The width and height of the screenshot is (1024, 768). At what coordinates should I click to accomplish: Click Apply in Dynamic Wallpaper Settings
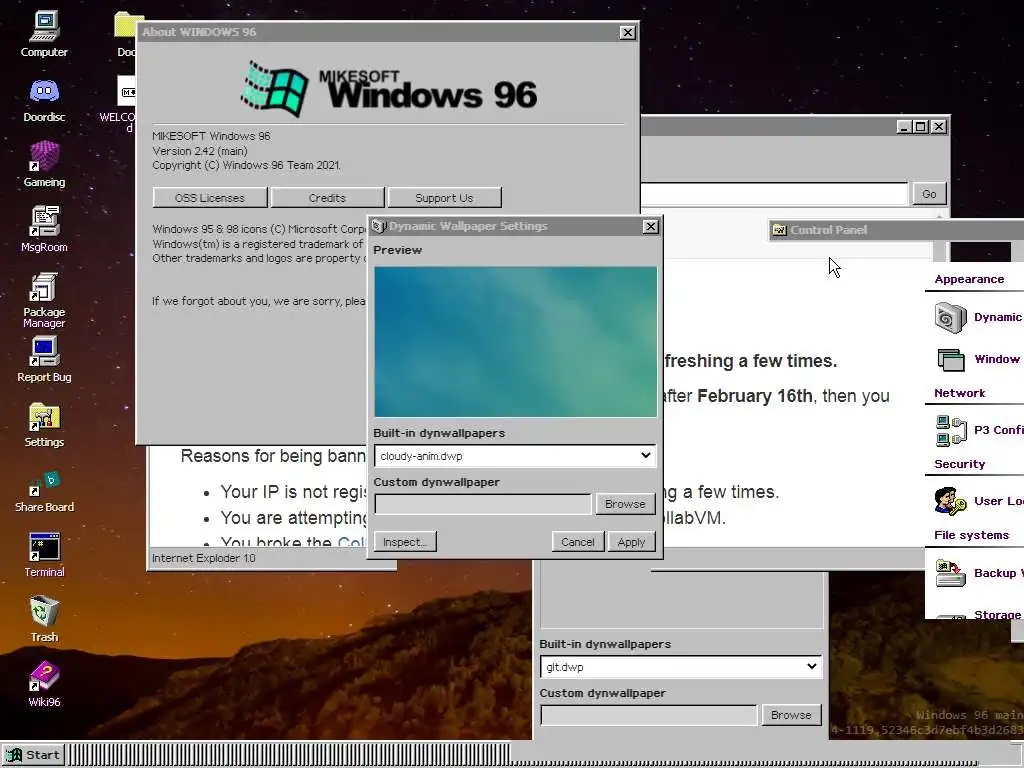631,542
